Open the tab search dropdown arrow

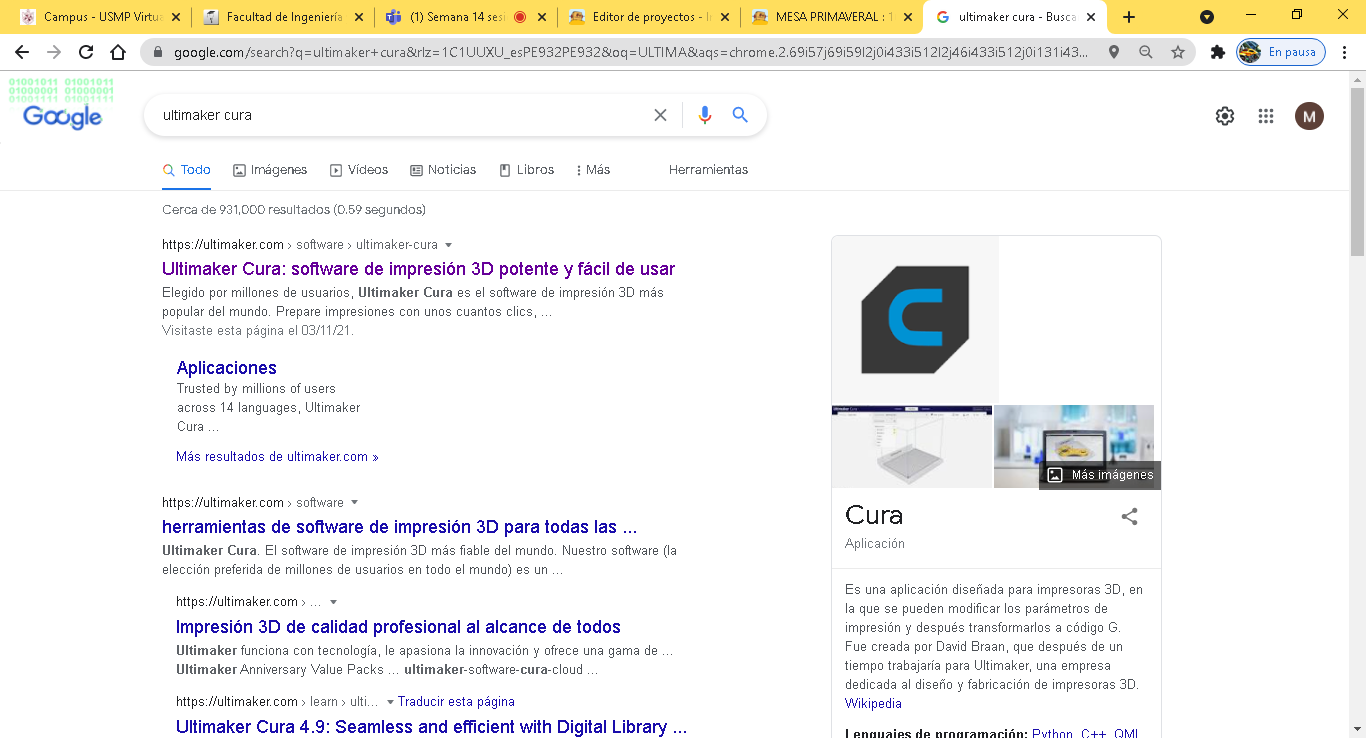1207,17
